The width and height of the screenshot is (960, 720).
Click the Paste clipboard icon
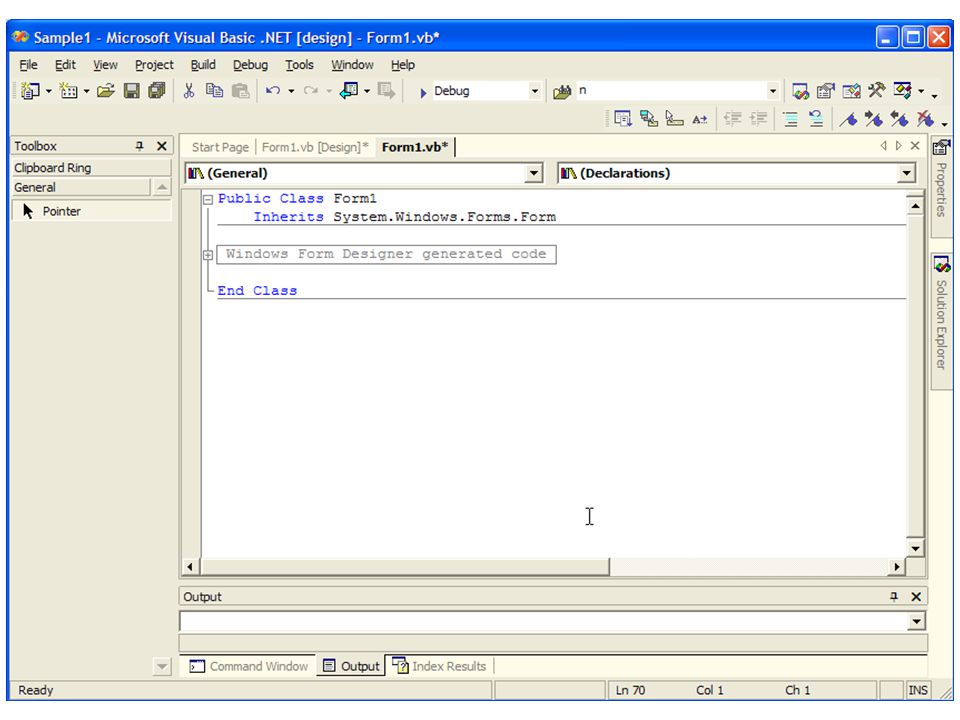(x=241, y=91)
